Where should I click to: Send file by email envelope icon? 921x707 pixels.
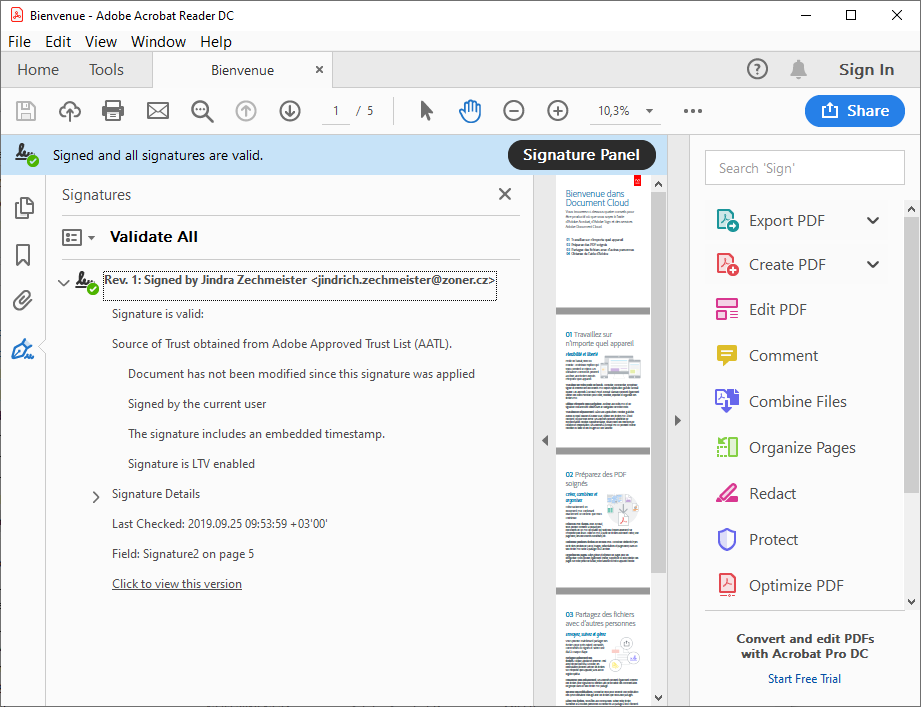point(157,110)
